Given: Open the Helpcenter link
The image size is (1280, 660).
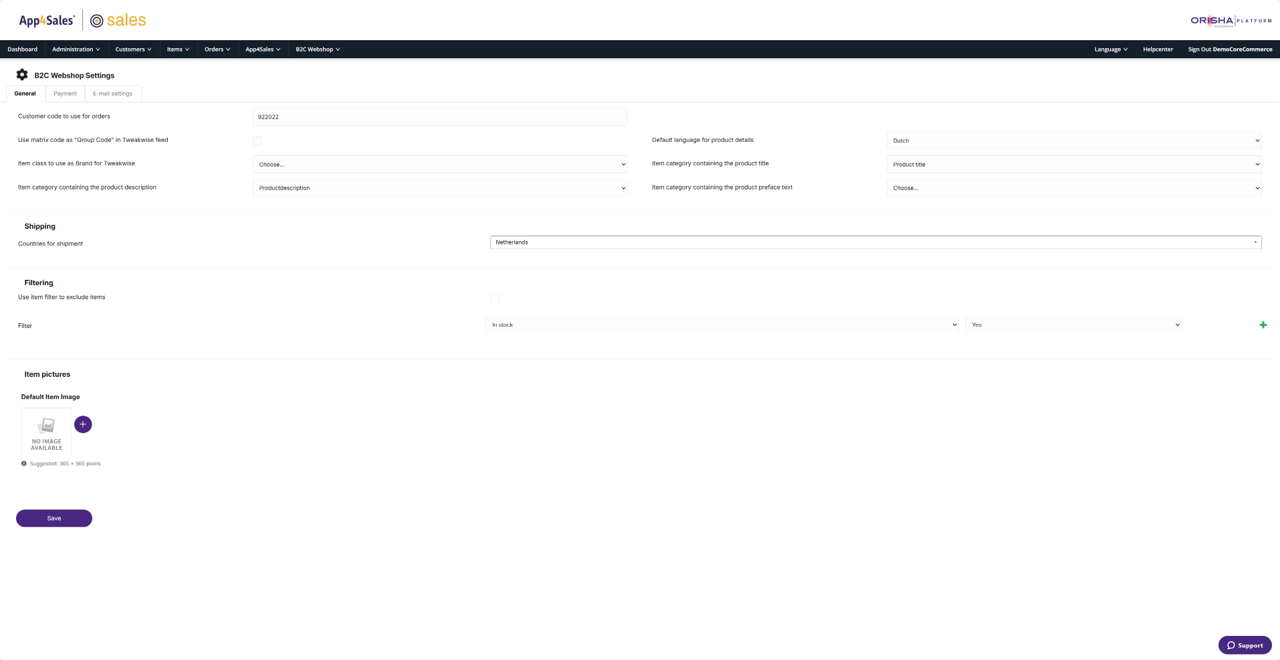Looking at the screenshot, I should [x=1158, y=49].
